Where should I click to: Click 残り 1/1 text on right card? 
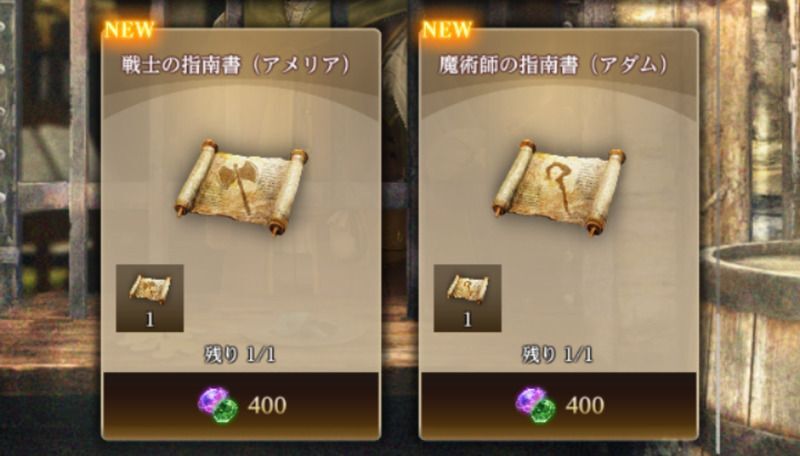pyautogui.click(x=558, y=354)
